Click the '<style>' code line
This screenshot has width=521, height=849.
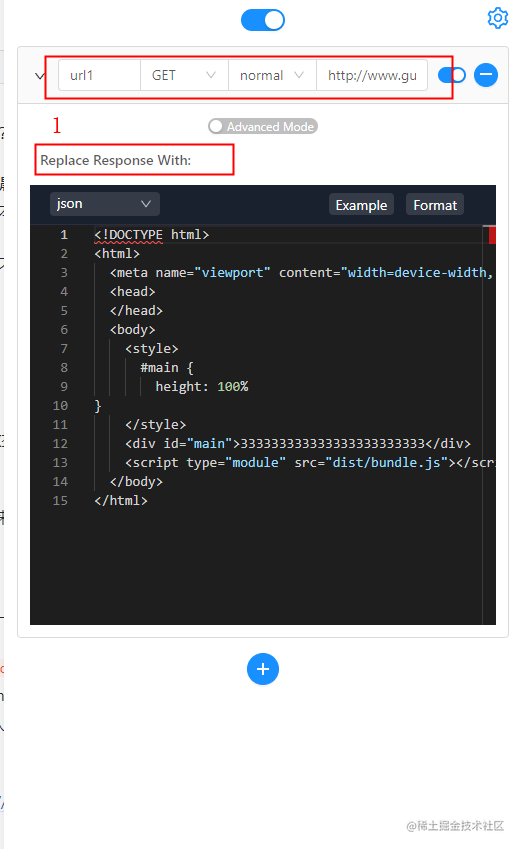coord(152,348)
